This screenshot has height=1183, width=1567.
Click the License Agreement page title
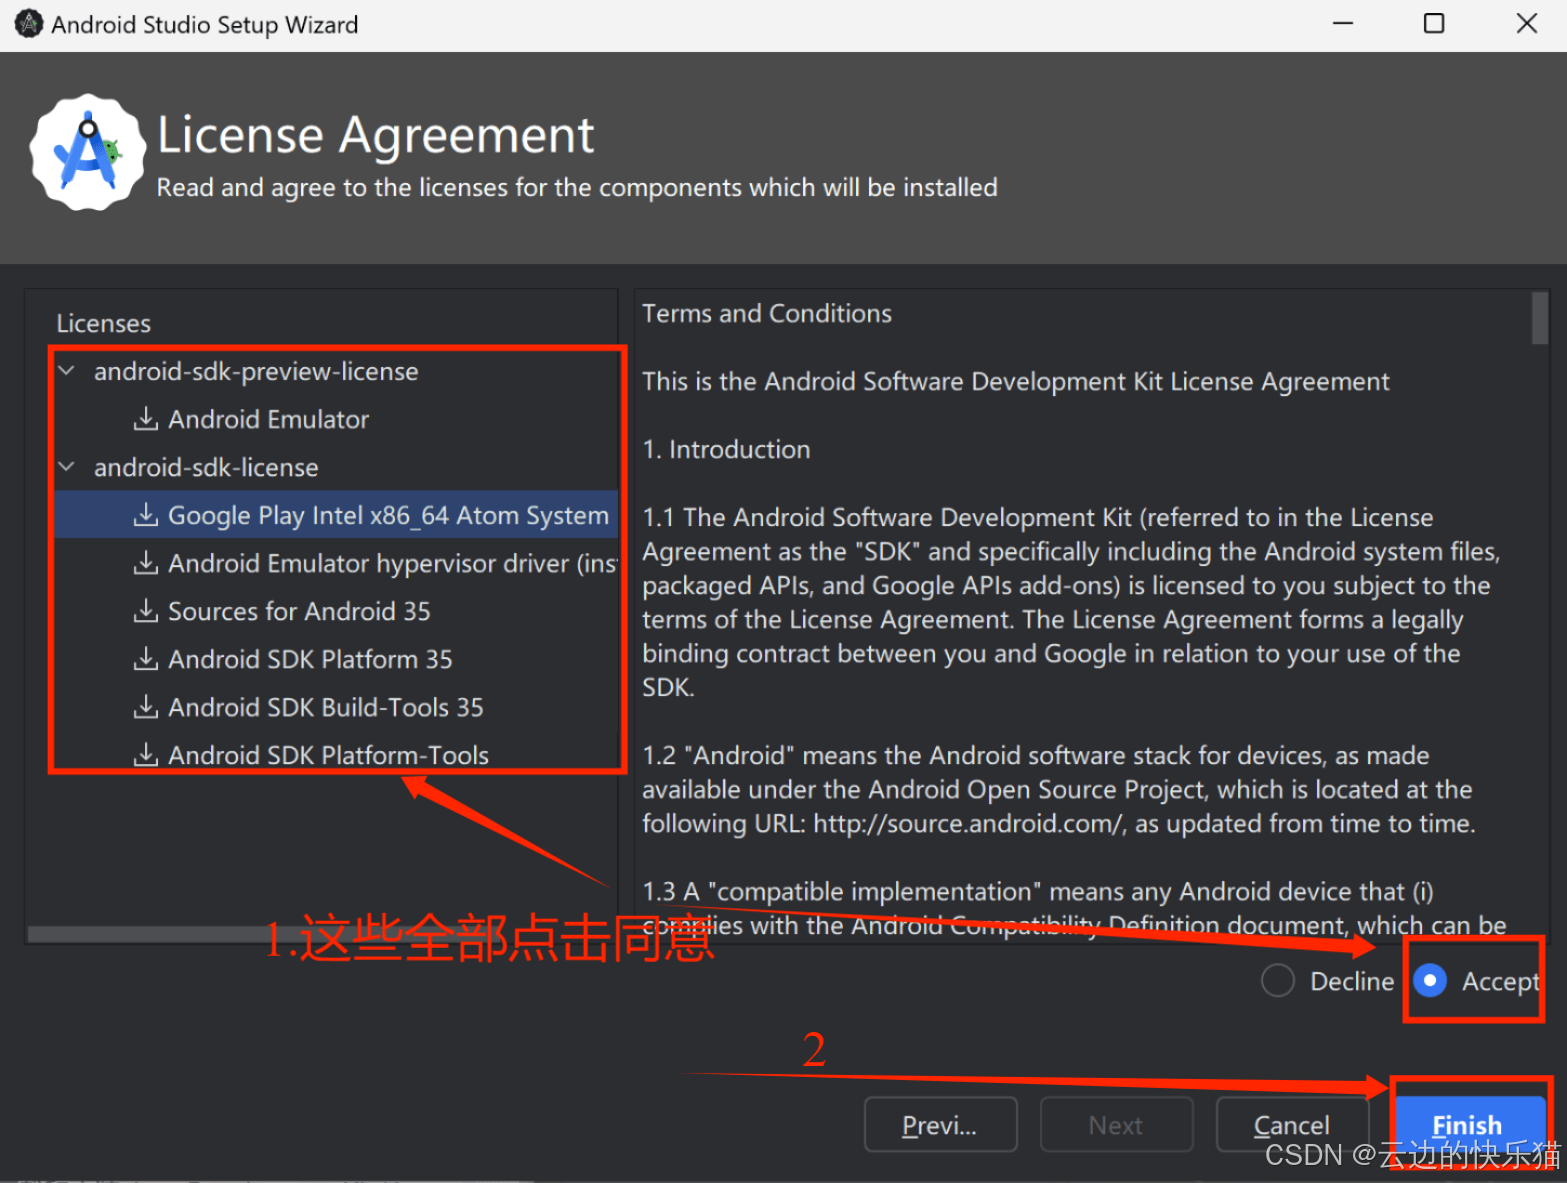coord(376,134)
